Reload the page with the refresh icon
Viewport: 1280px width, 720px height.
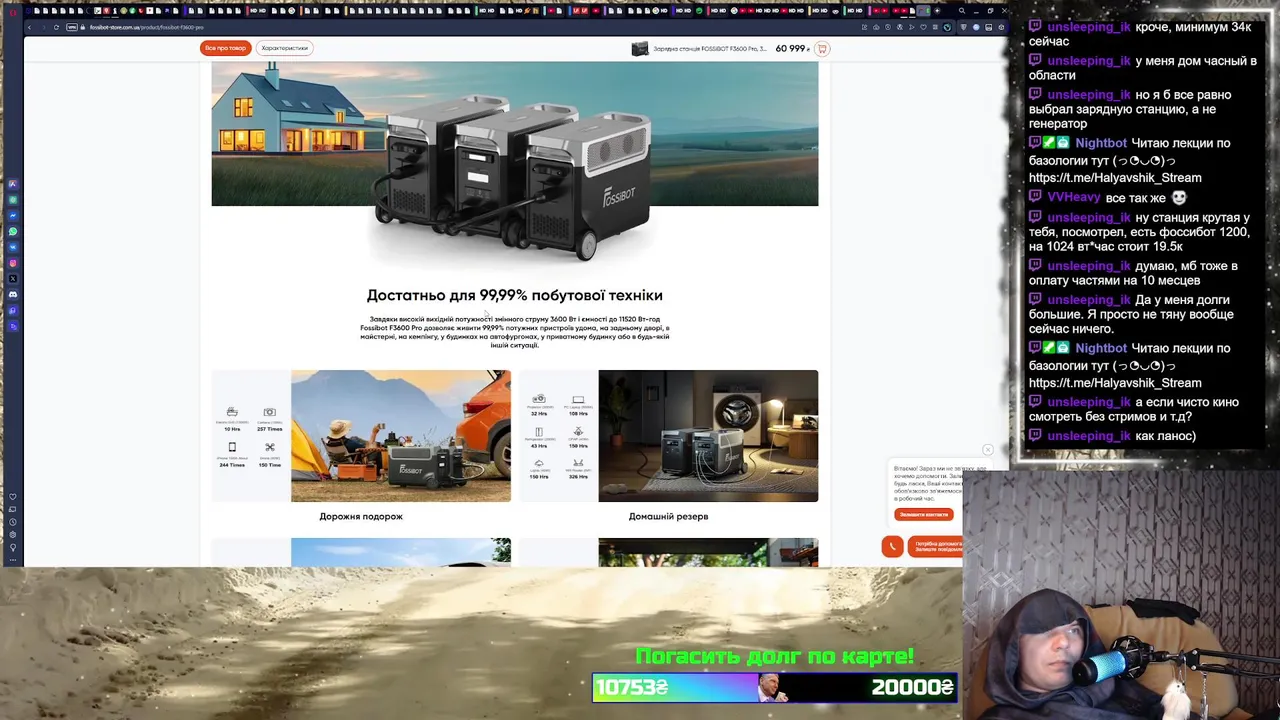56,27
